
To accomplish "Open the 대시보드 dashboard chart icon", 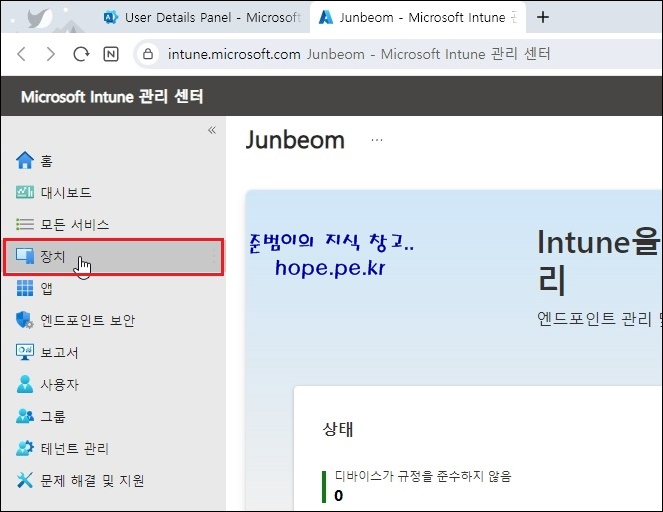I will coord(25,192).
